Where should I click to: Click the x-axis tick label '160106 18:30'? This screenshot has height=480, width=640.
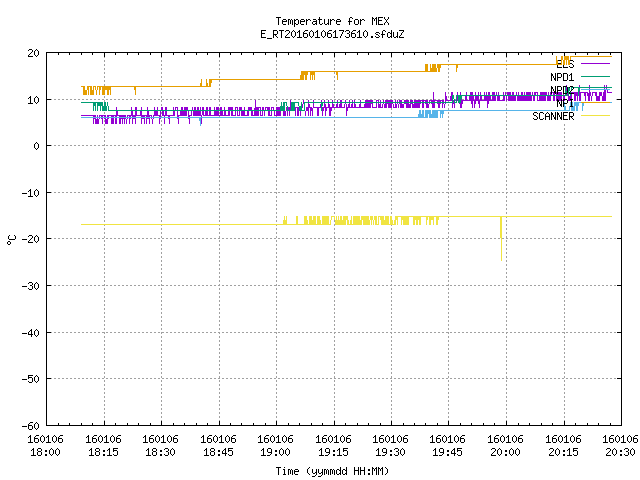pos(160,445)
